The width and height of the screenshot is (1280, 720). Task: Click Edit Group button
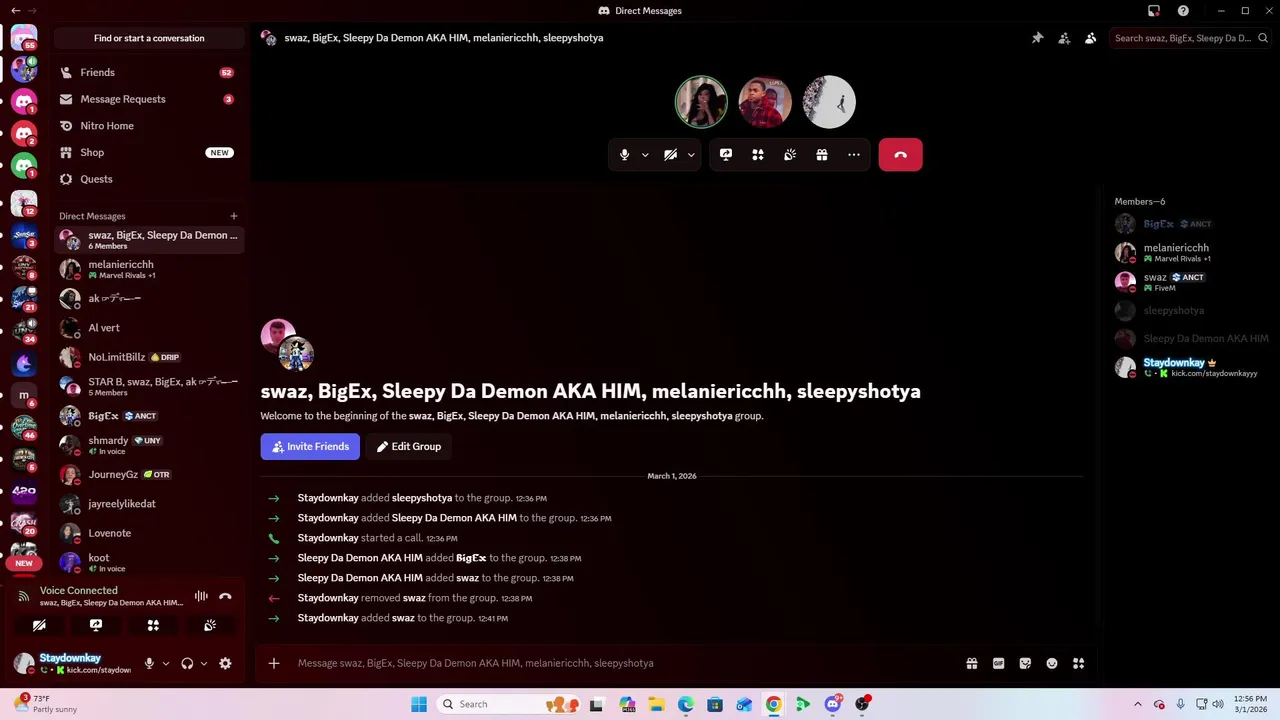click(x=408, y=447)
